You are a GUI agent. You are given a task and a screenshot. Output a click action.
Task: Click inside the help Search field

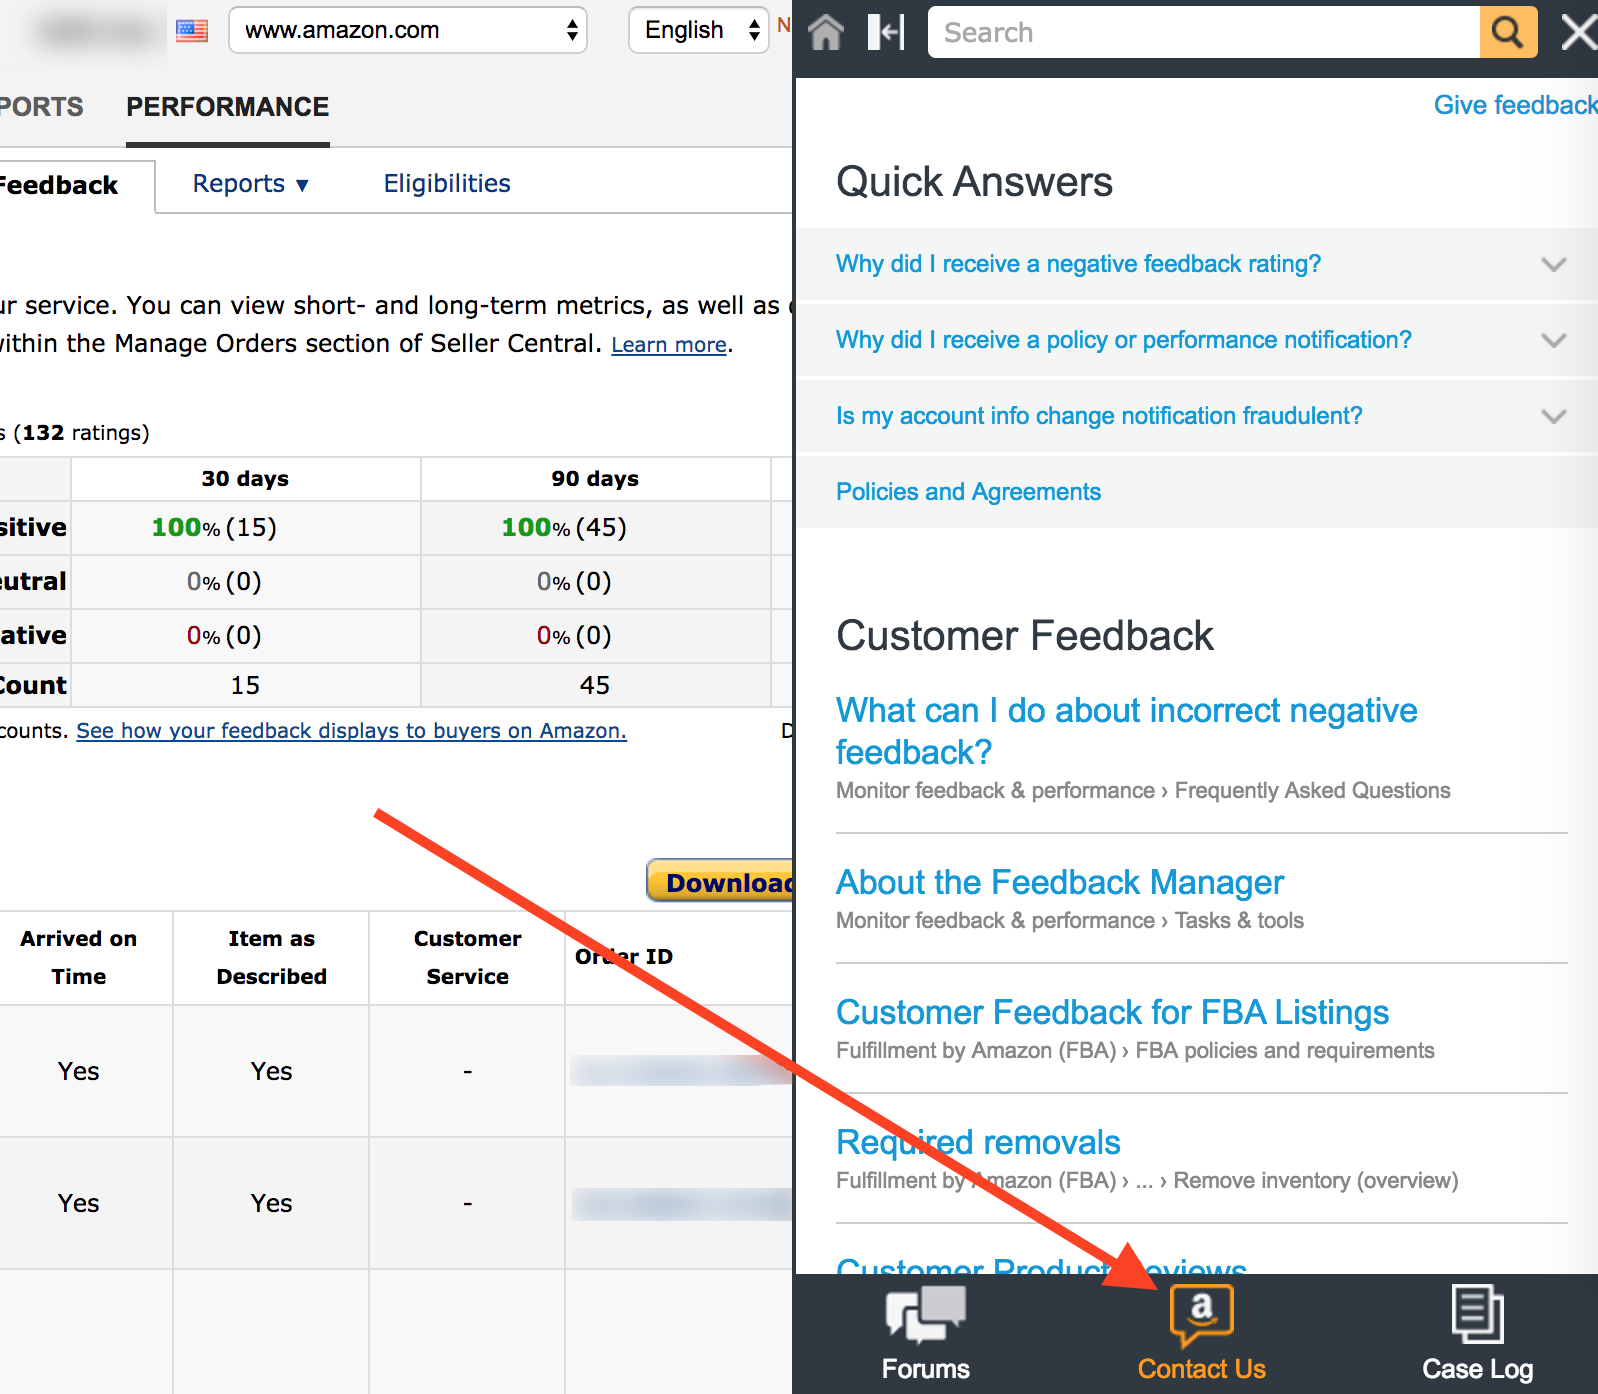[1204, 32]
